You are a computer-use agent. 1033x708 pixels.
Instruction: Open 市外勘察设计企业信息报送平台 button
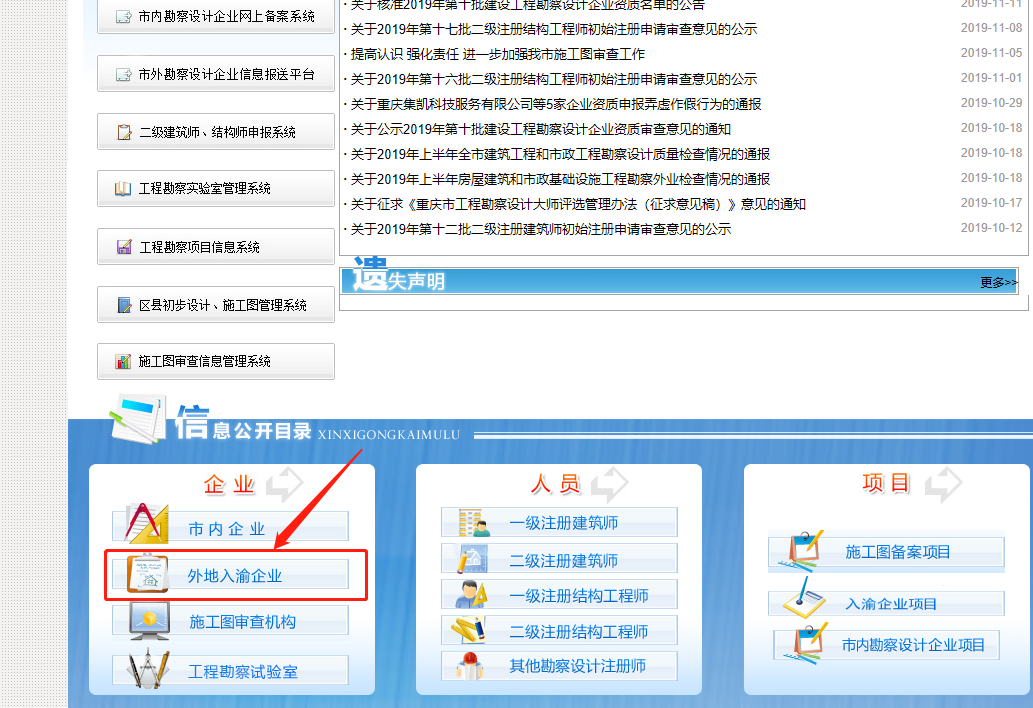(216, 74)
